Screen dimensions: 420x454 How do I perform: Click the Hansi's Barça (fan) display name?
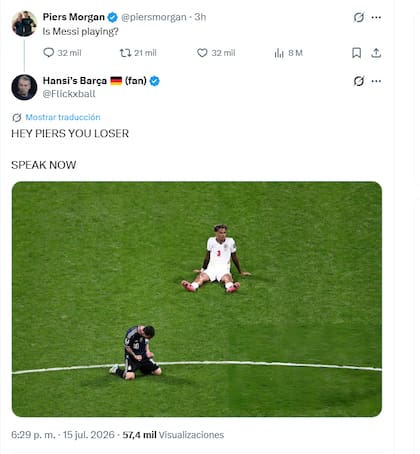(x=95, y=81)
